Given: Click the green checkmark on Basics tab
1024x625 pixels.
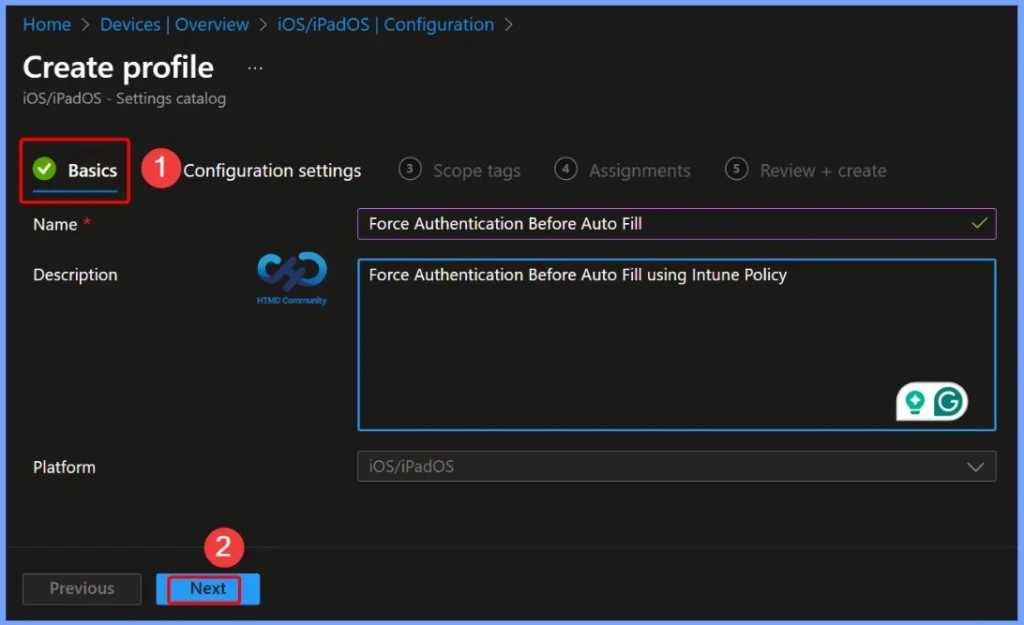Looking at the screenshot, I should coord(44,170).
